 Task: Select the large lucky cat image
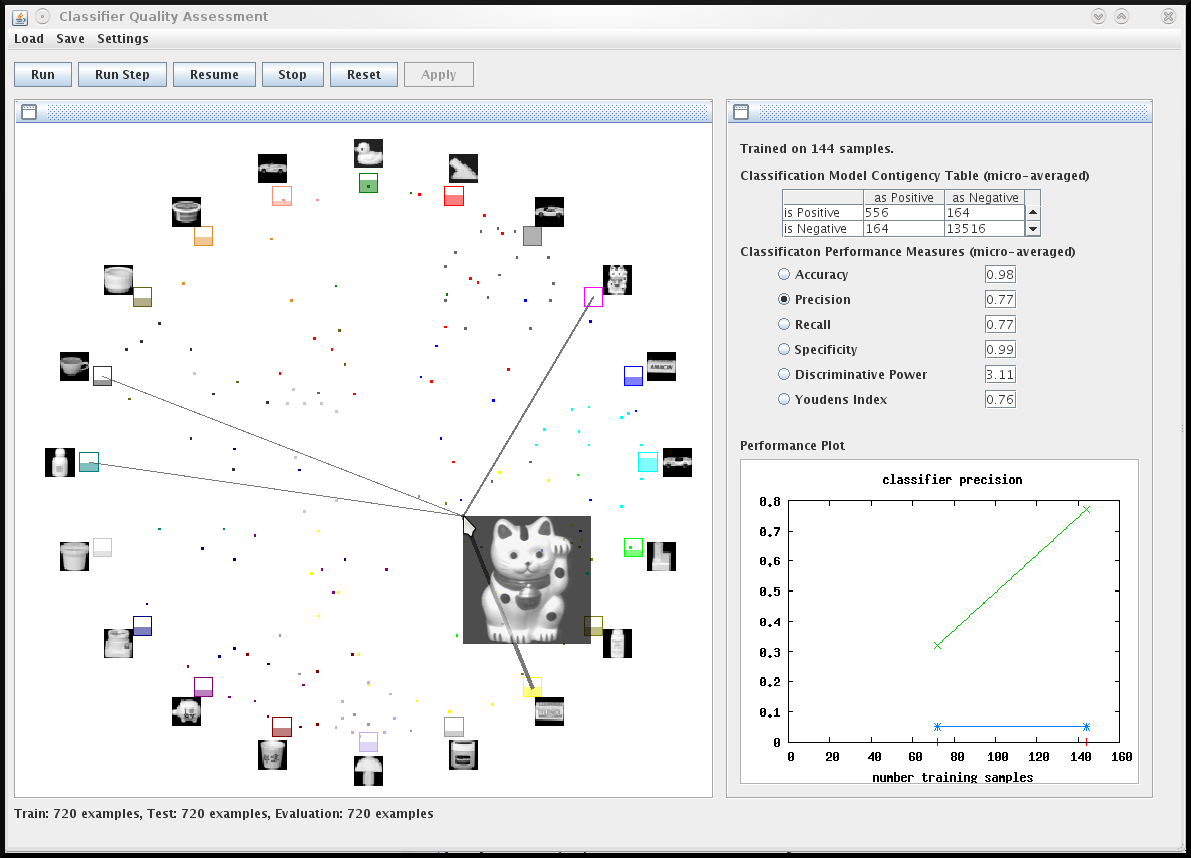click(527, 580)
